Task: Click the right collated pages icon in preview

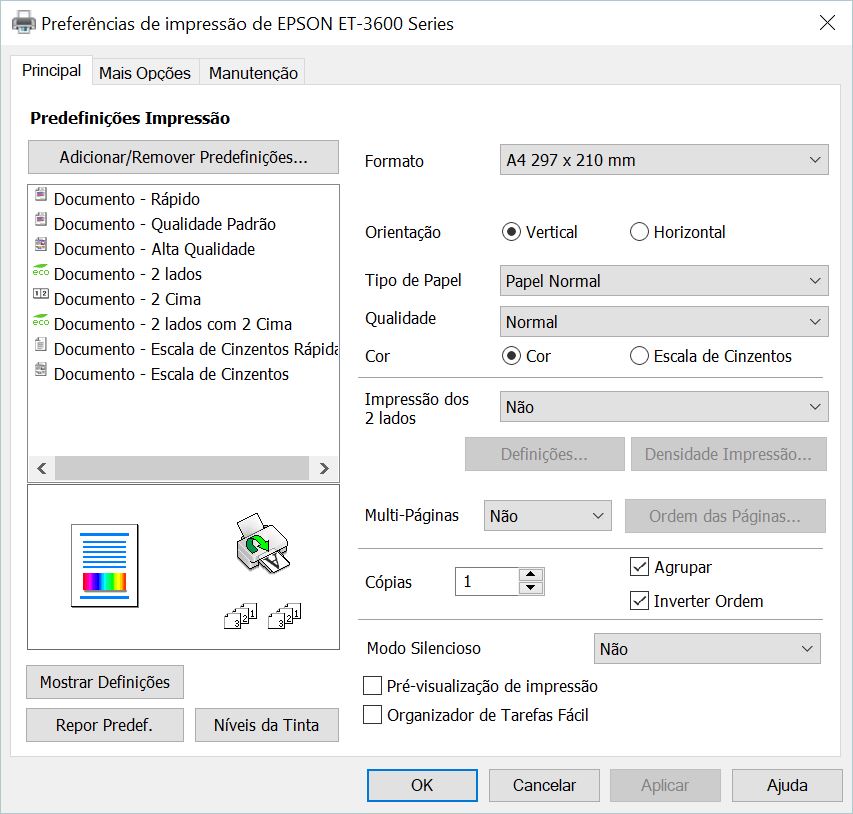Action: [x=285, y=616]
